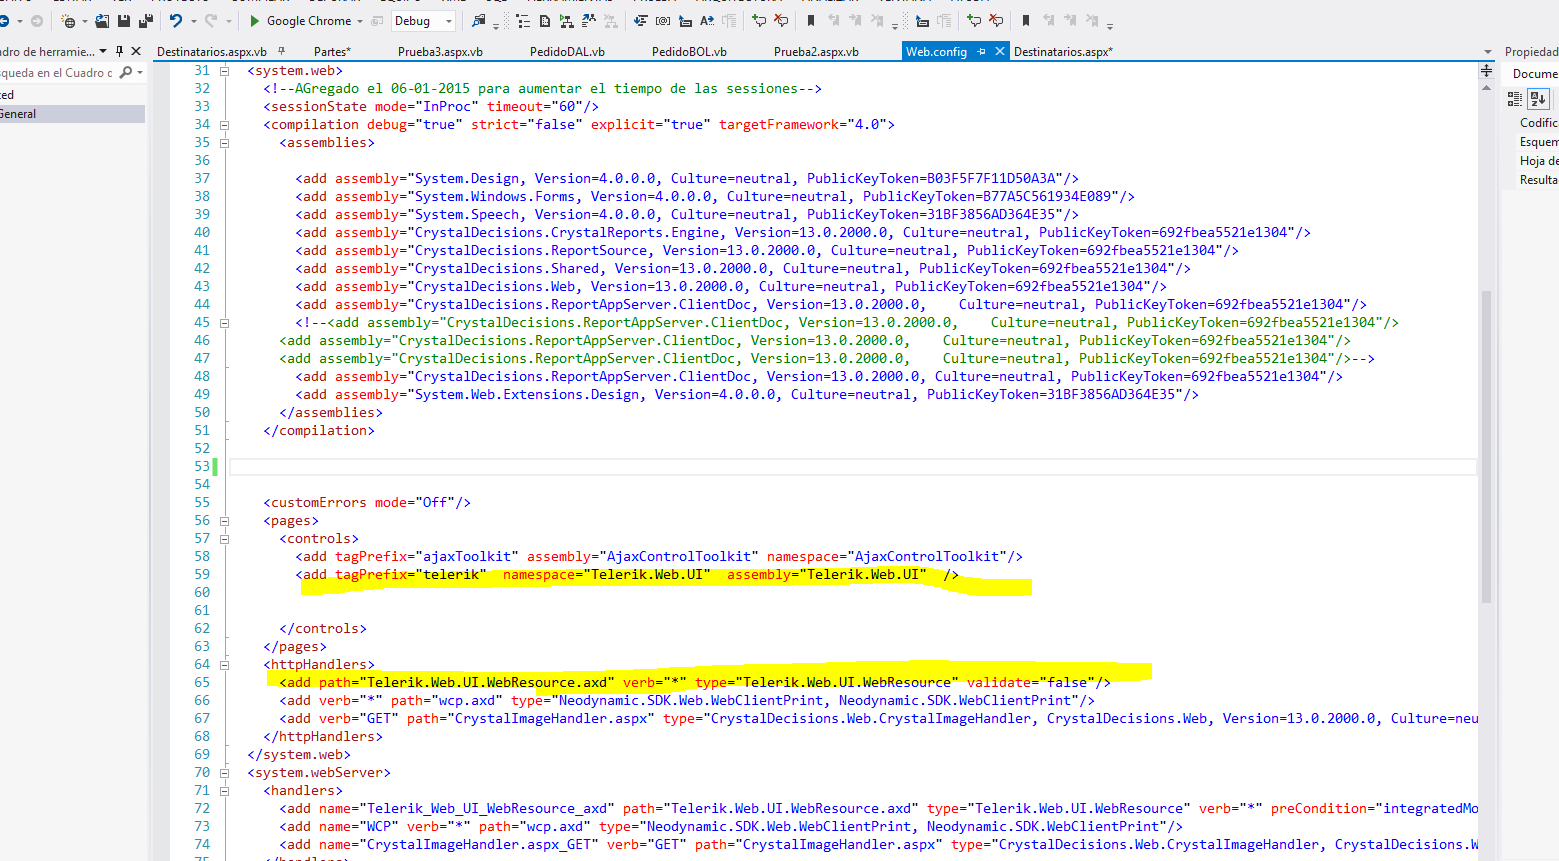Viewport: 1559px width, 861px height.
Task: Click the grayed redo arrow
Action: click(x=211, y=21)
